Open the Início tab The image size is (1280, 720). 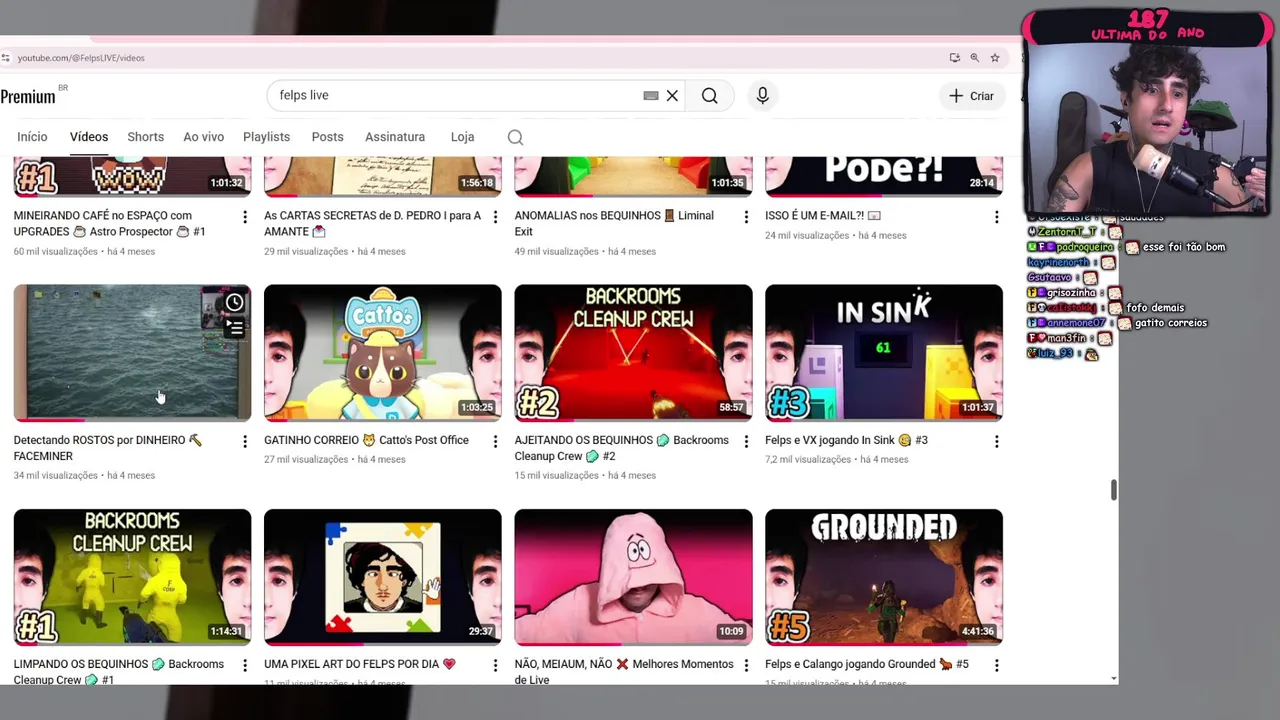tap(32, 137)
